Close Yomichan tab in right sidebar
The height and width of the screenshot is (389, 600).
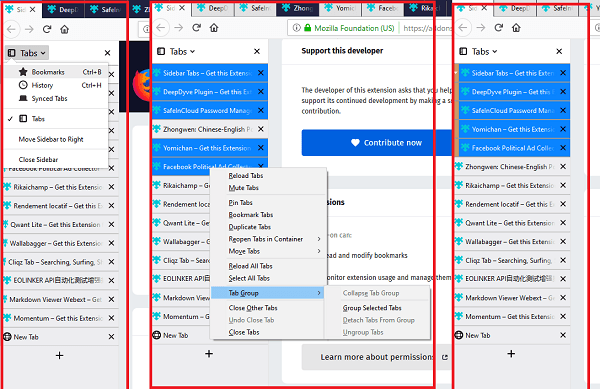563,129
